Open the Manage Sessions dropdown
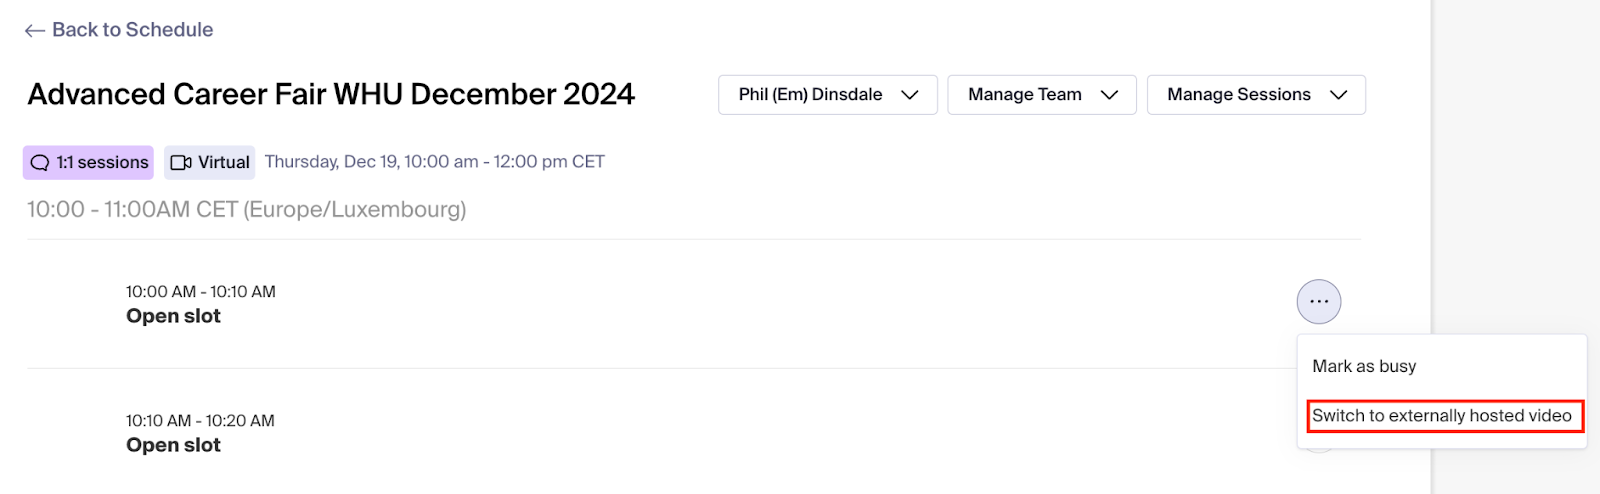This screenshot has height=494, width=1600. 1256,95
